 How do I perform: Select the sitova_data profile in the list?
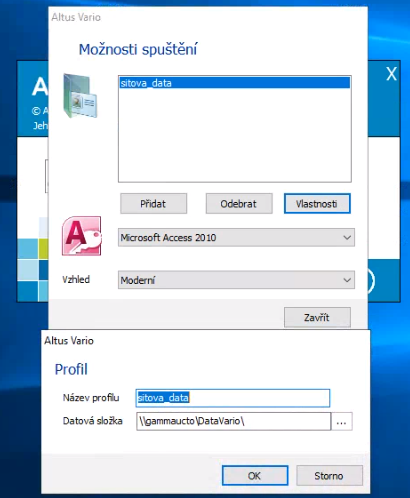(235, 83)
